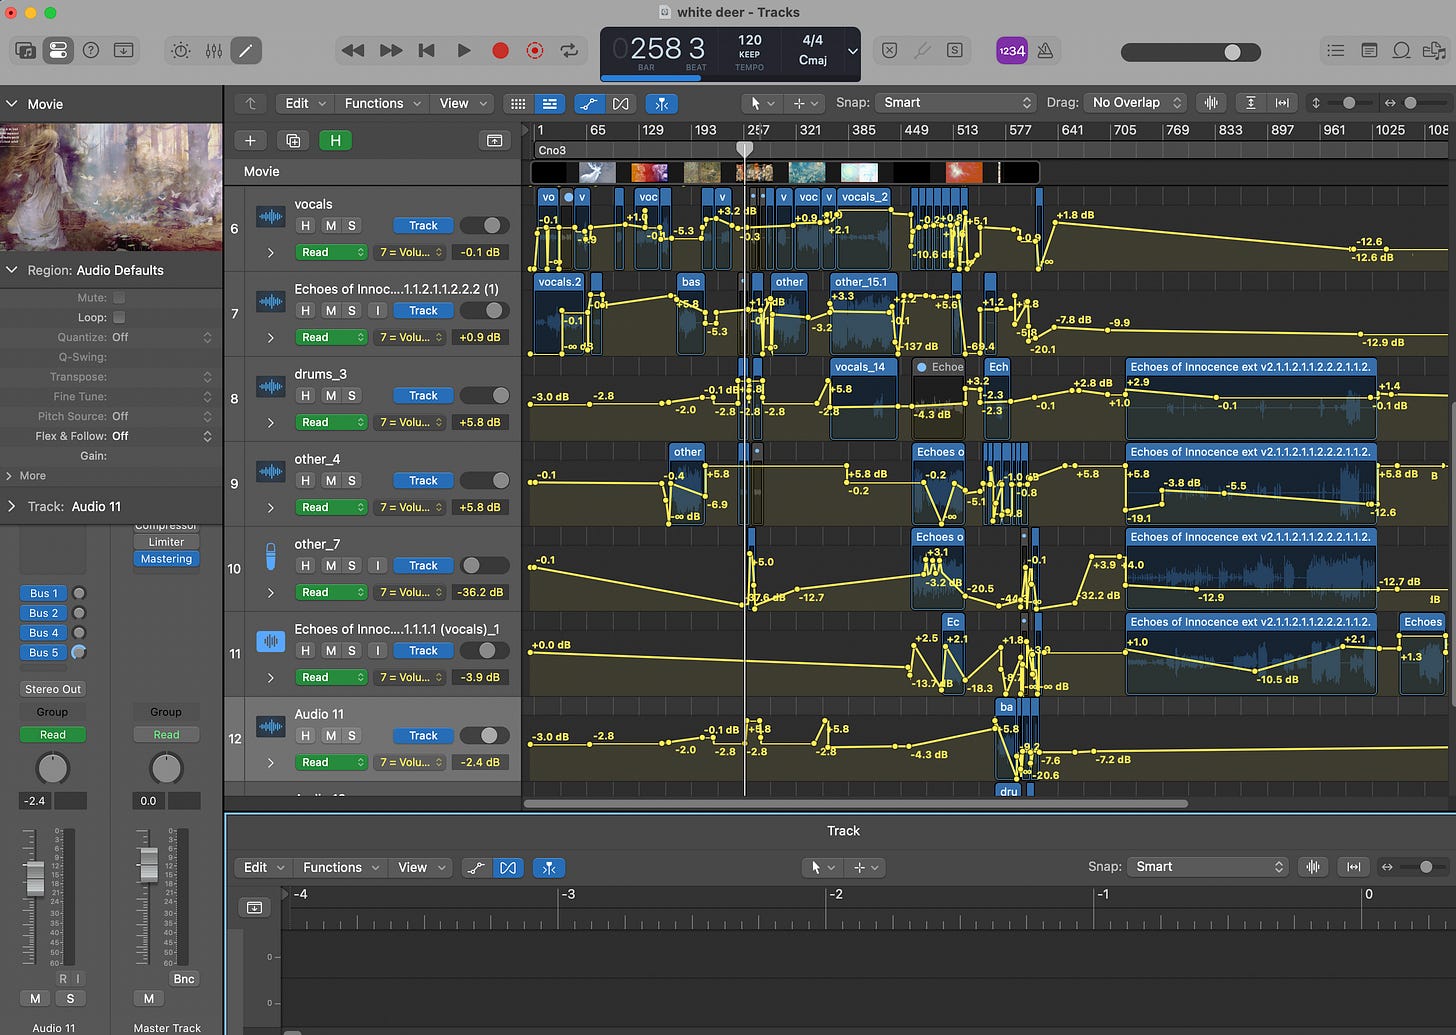
Task: Toggle Show Automation button in Tracks toolbar
Action: coord(589,103)
